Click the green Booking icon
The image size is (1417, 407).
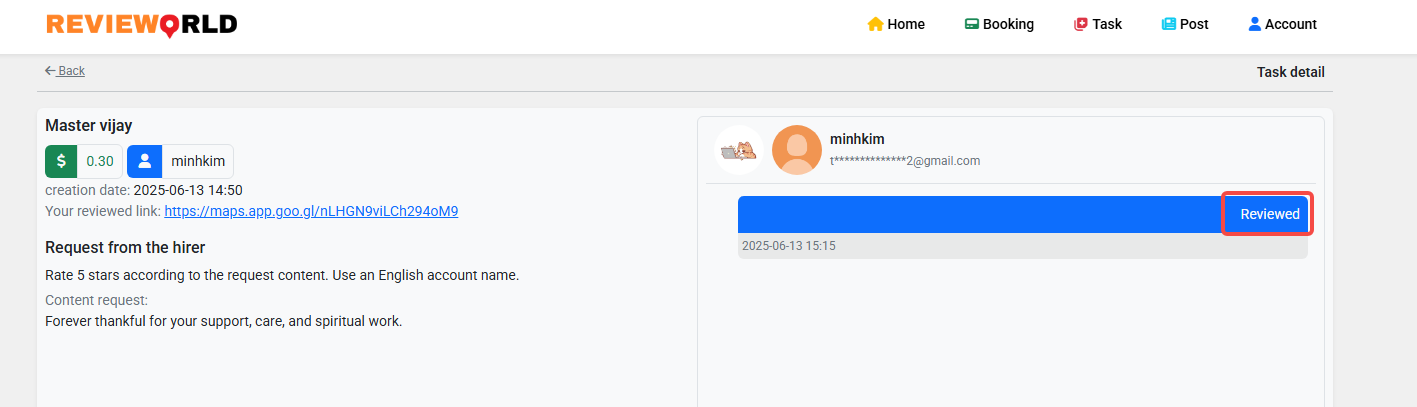pyautogui.click(x=971, y=24)
